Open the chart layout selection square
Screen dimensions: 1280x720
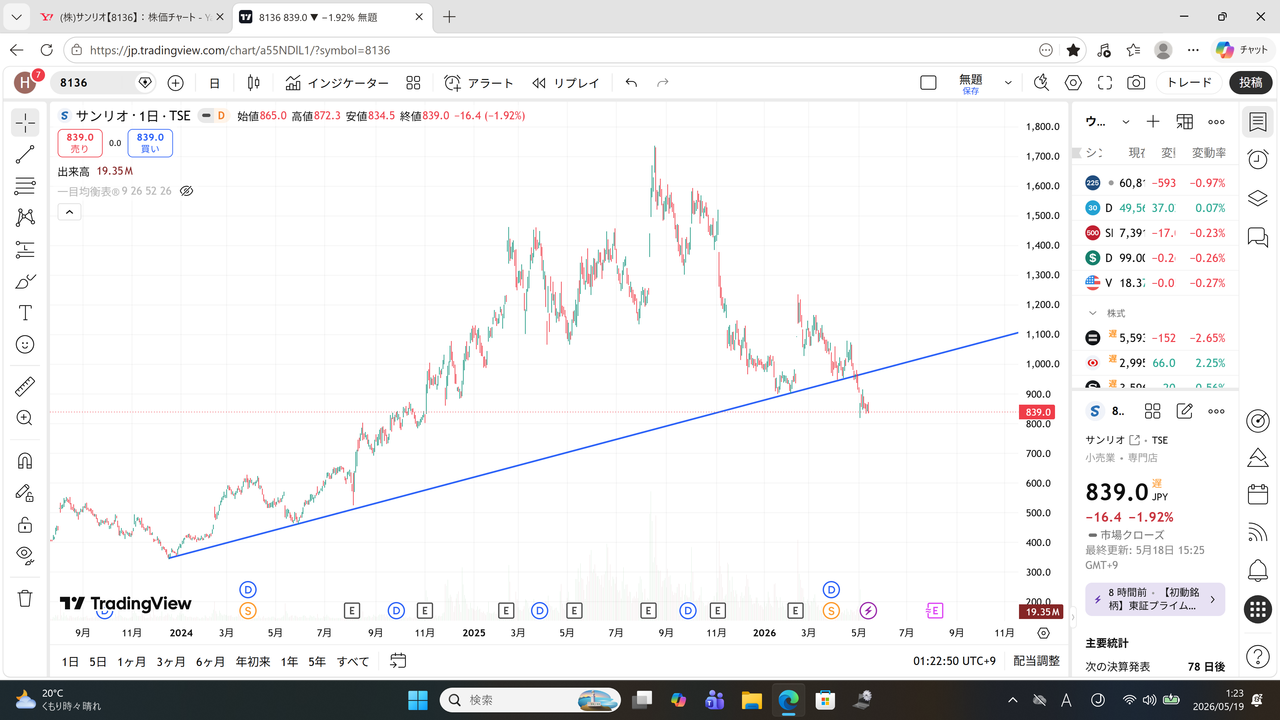[928, 83]
